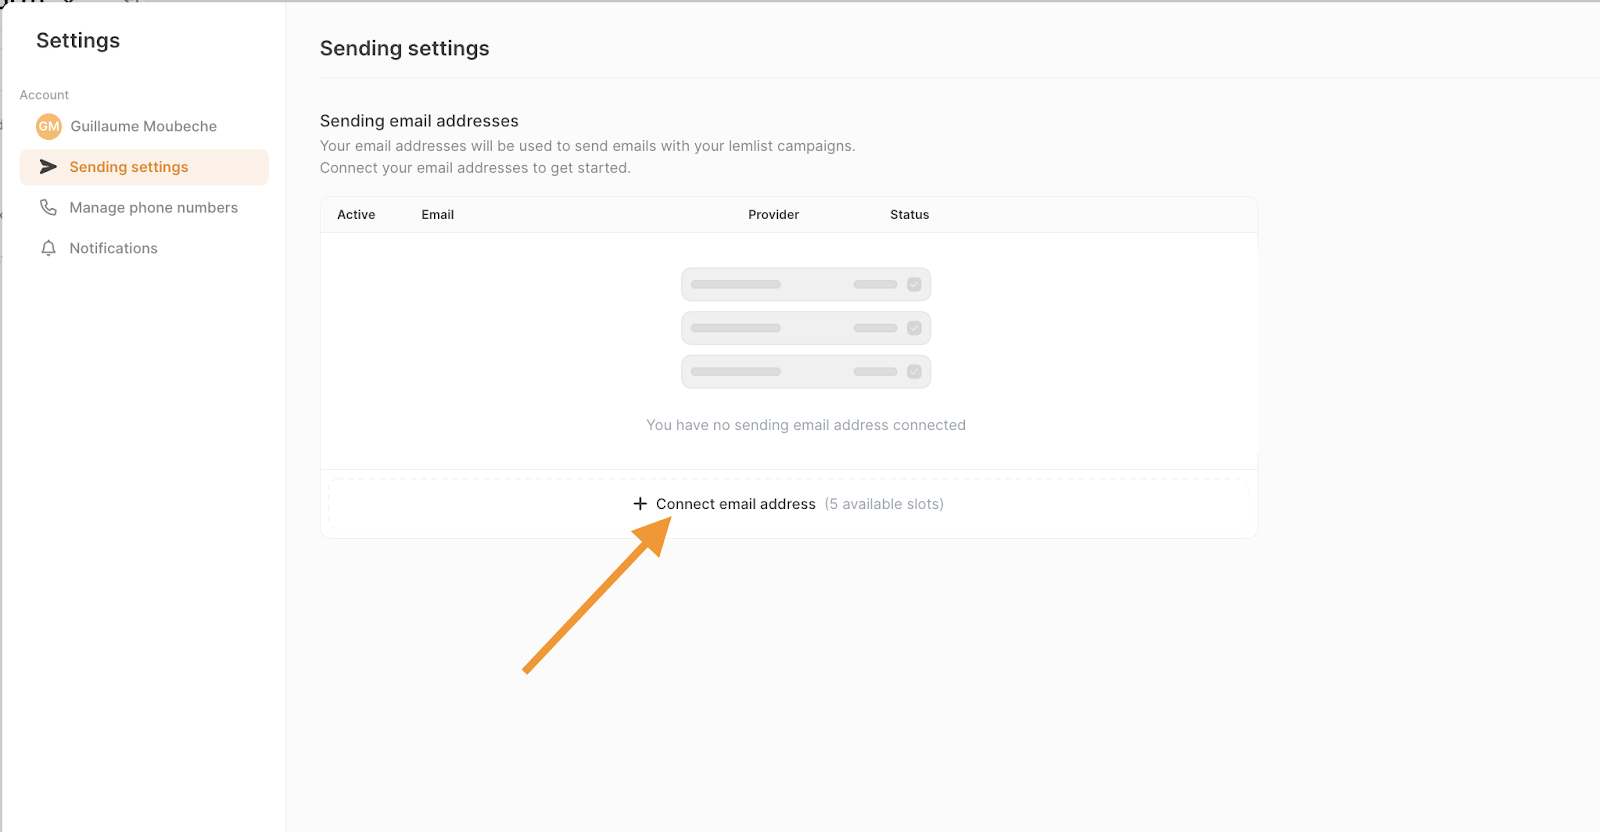The image size is (1600, 832).
Task: Click the paper plane Sending settings icon
Action: tap(48, 167)
